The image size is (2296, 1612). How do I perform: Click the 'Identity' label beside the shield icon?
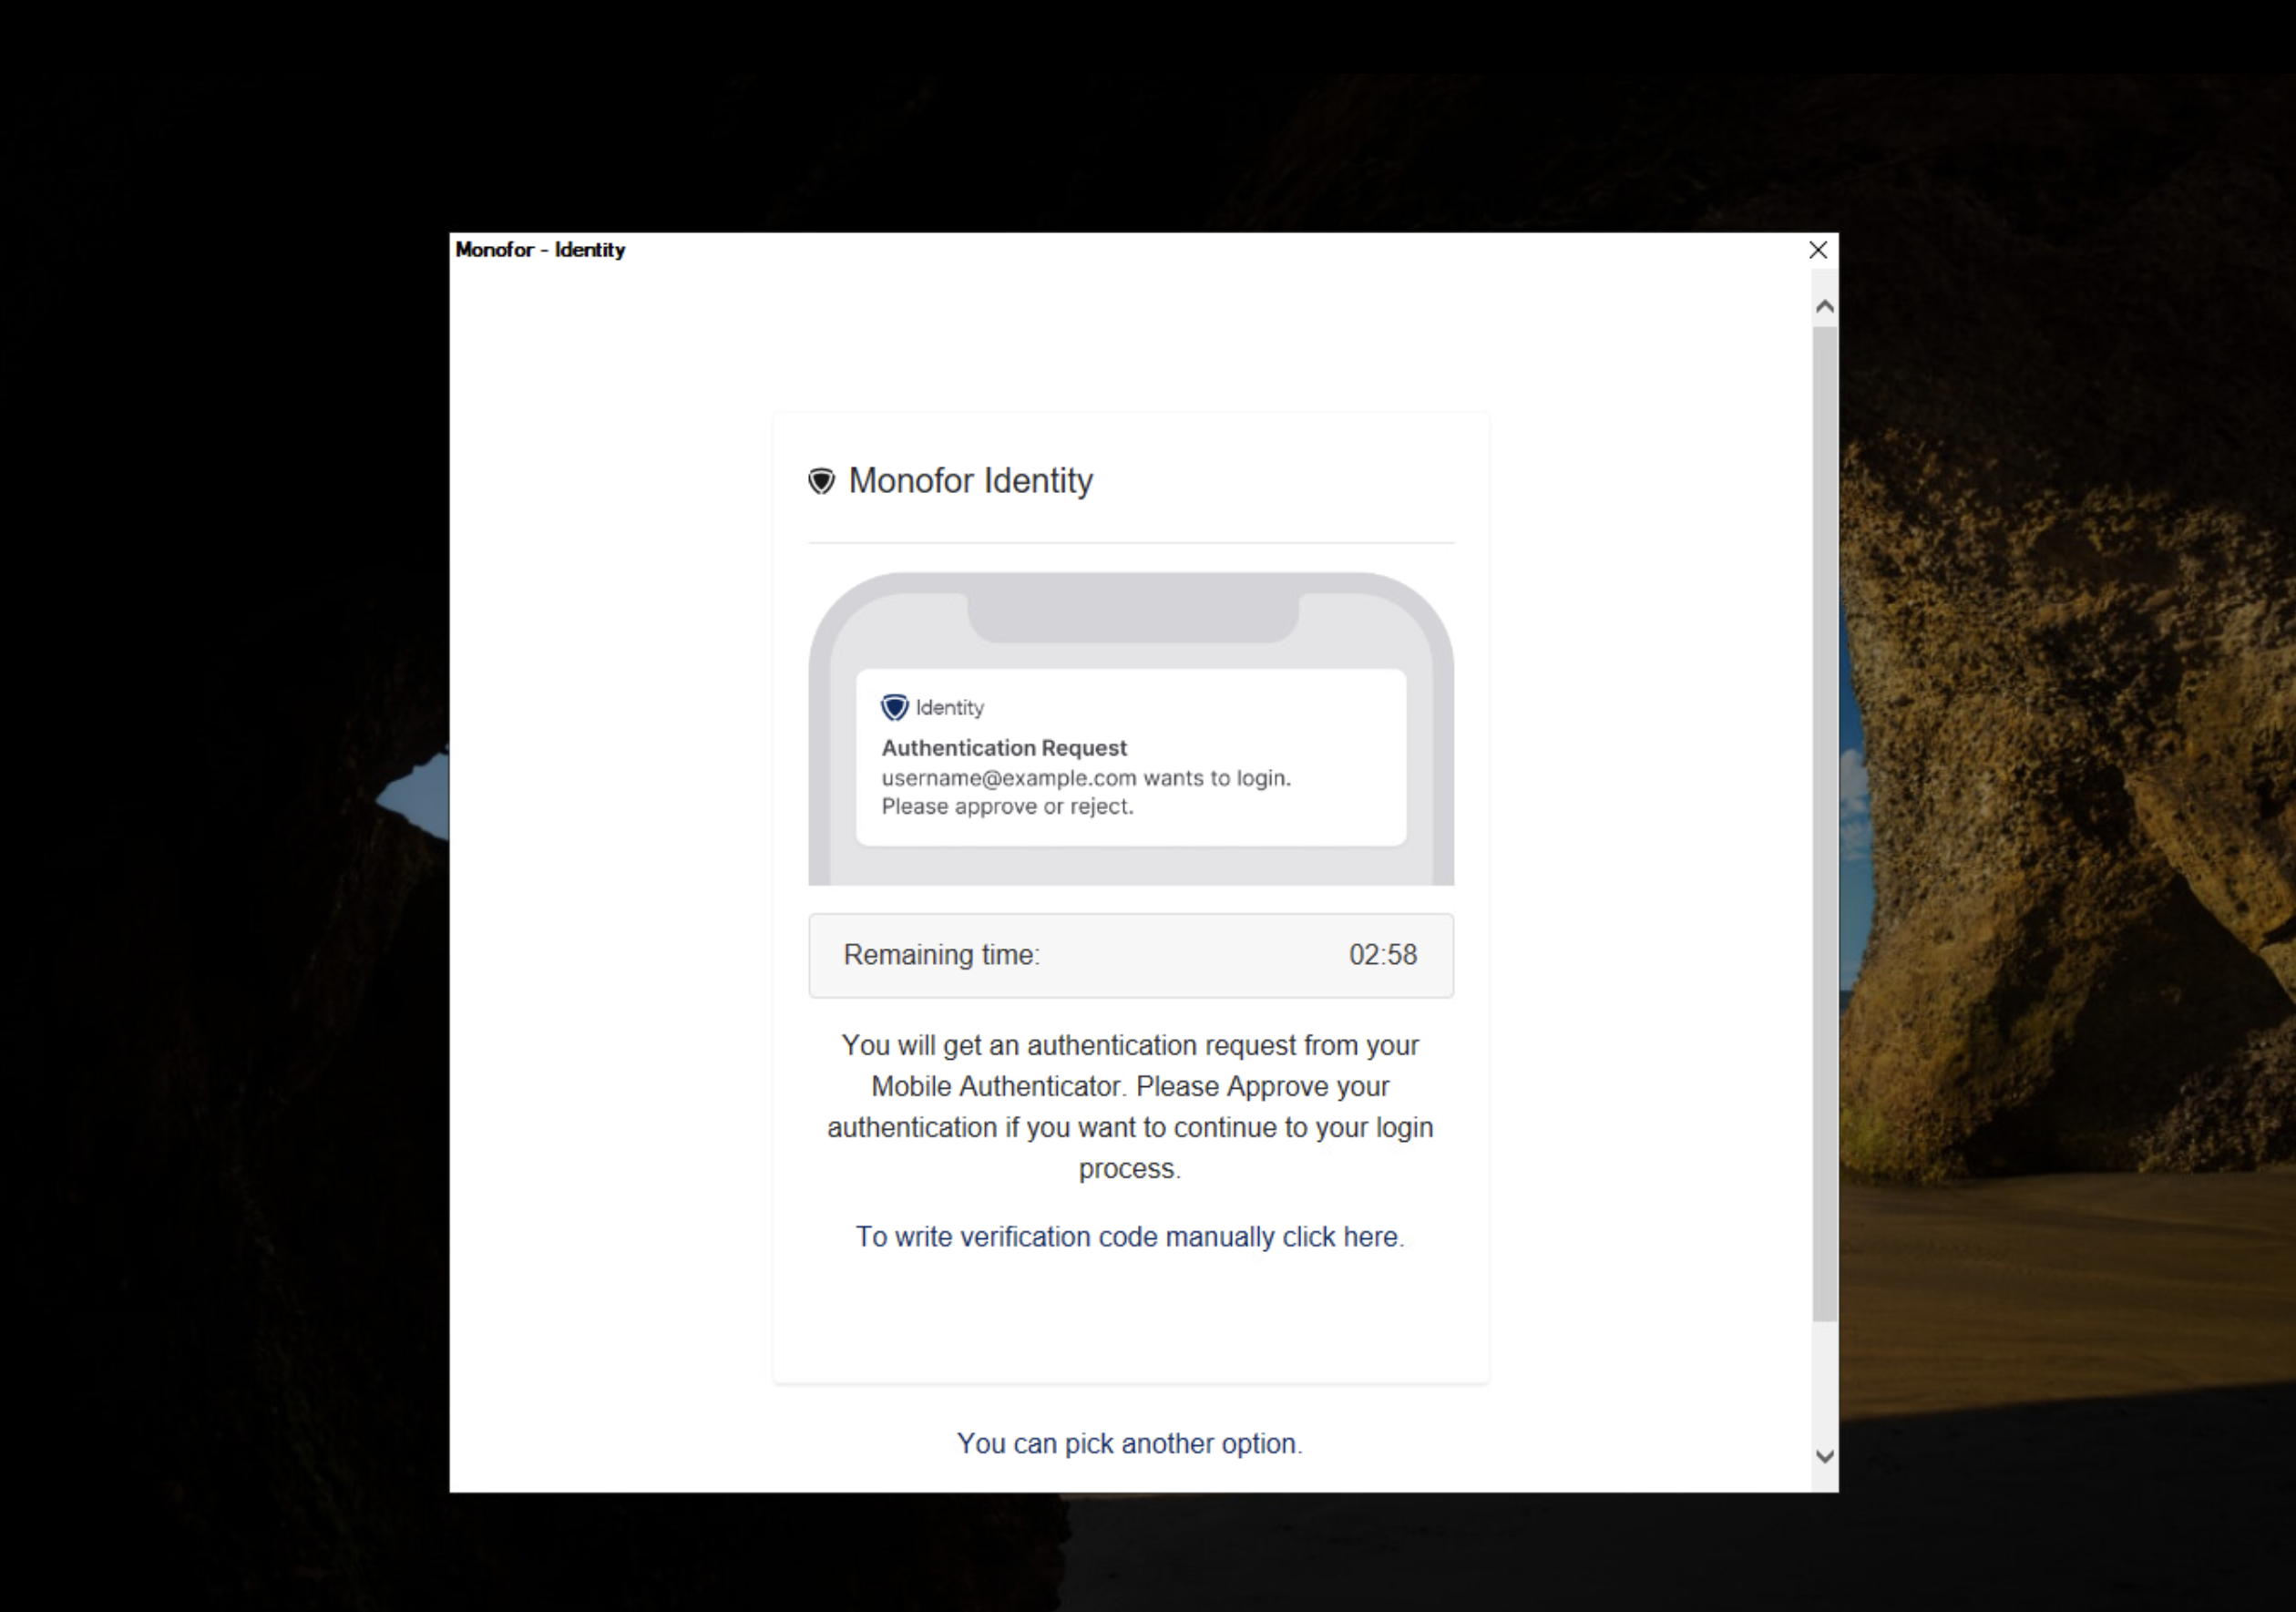click(950, 708)
